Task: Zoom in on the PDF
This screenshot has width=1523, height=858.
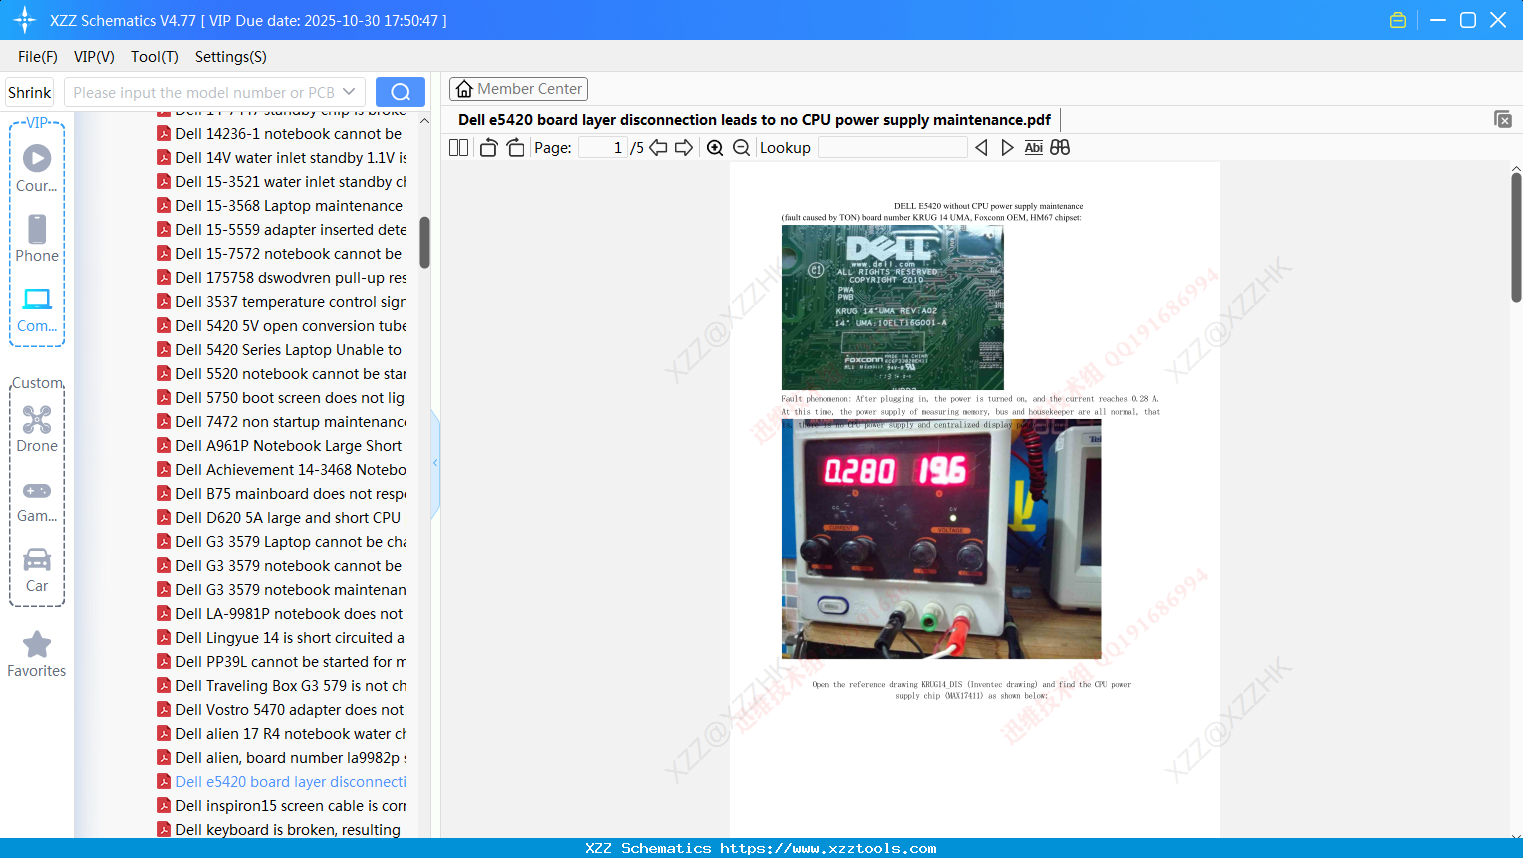Action: tap(715, 147)
